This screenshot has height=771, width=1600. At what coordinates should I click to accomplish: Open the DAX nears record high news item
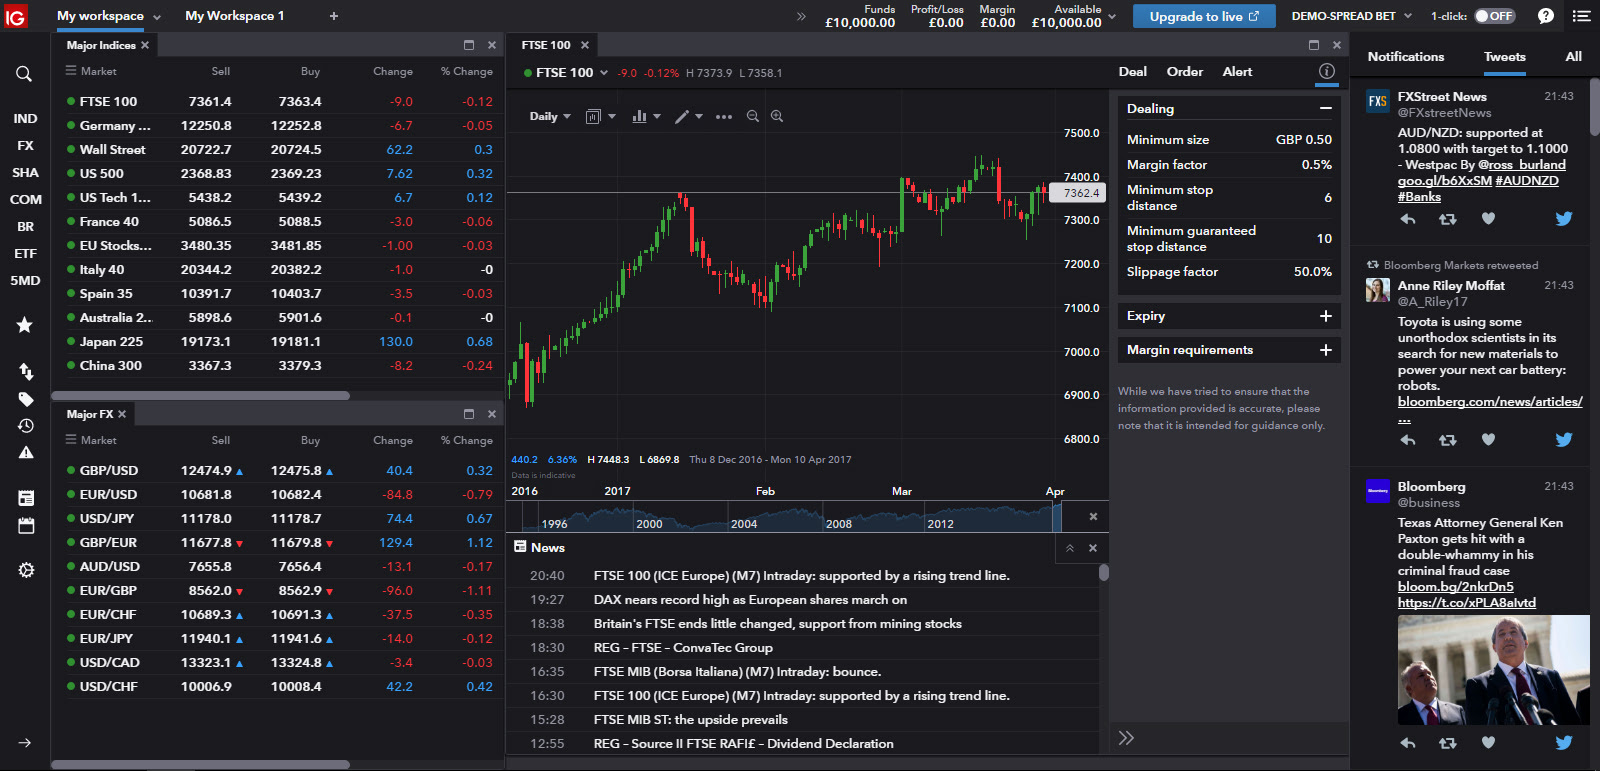point(750,600)
